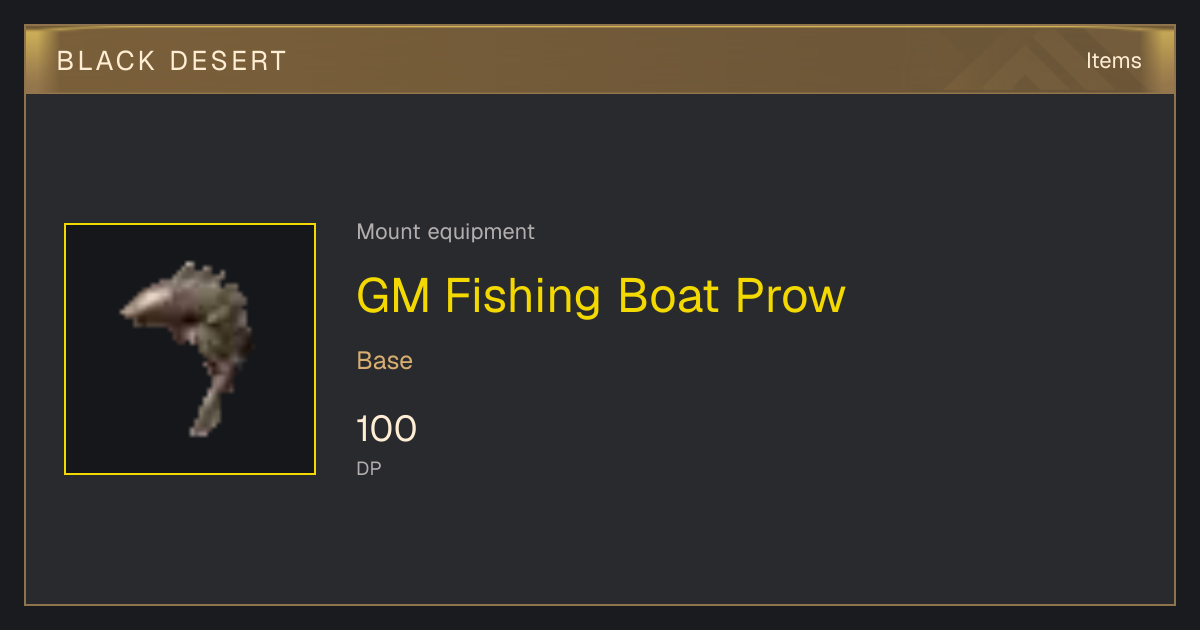Click the tail end of the prow image

click(x=208, y=412)
